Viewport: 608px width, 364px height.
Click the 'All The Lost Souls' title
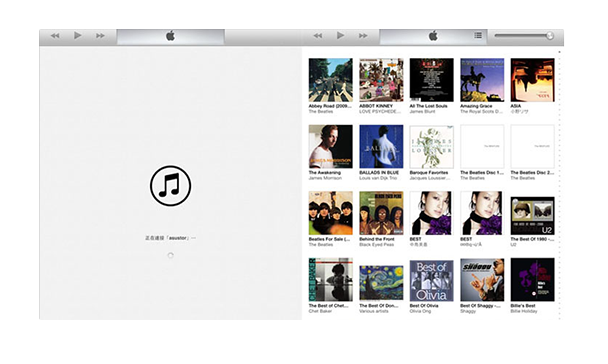[428, 106]
